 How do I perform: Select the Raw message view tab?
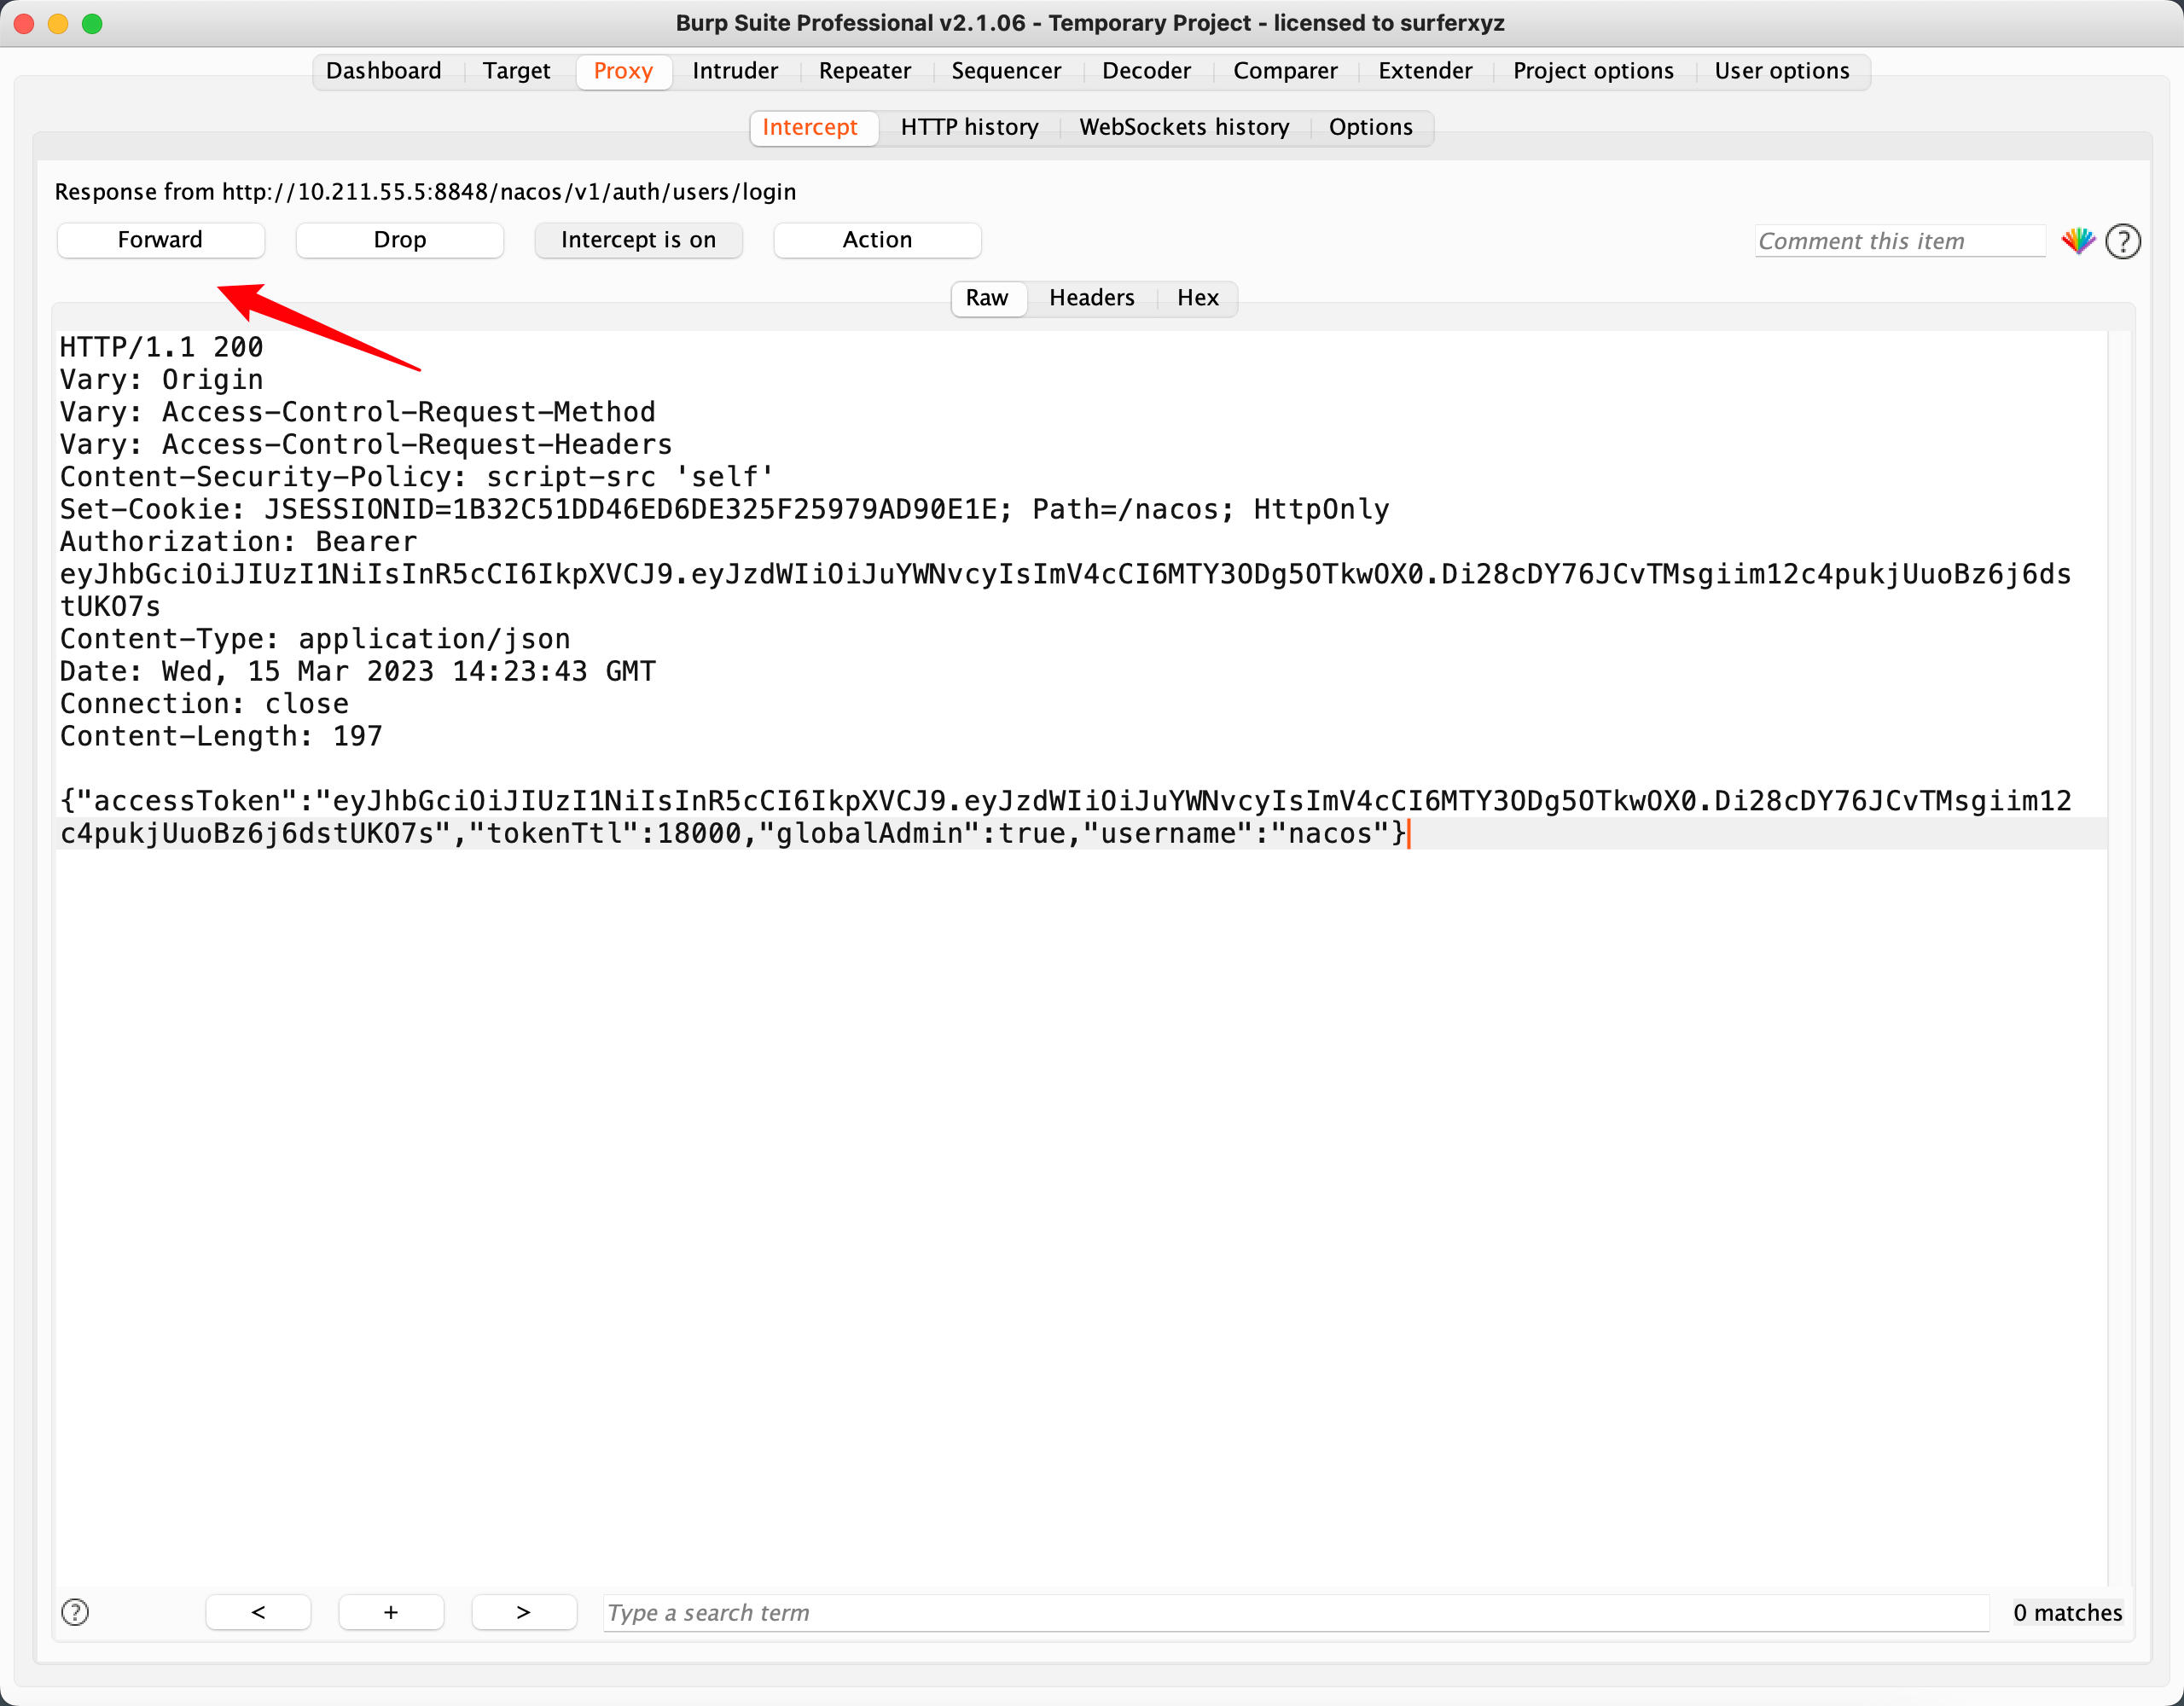(x=987, y=298)
